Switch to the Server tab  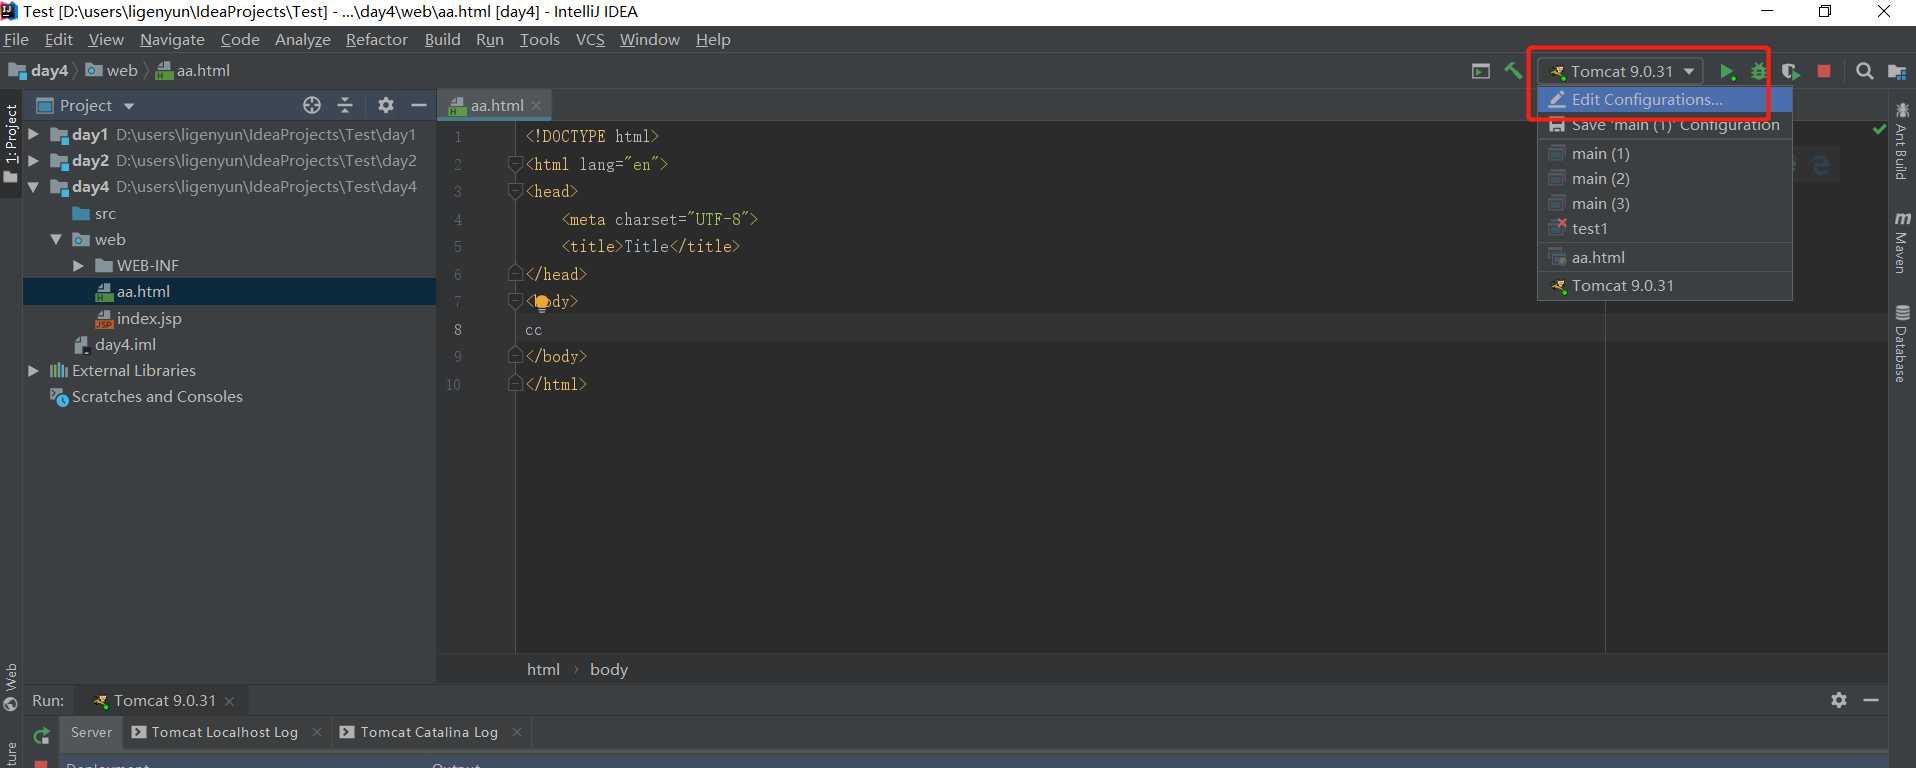(x=91, y=732)
